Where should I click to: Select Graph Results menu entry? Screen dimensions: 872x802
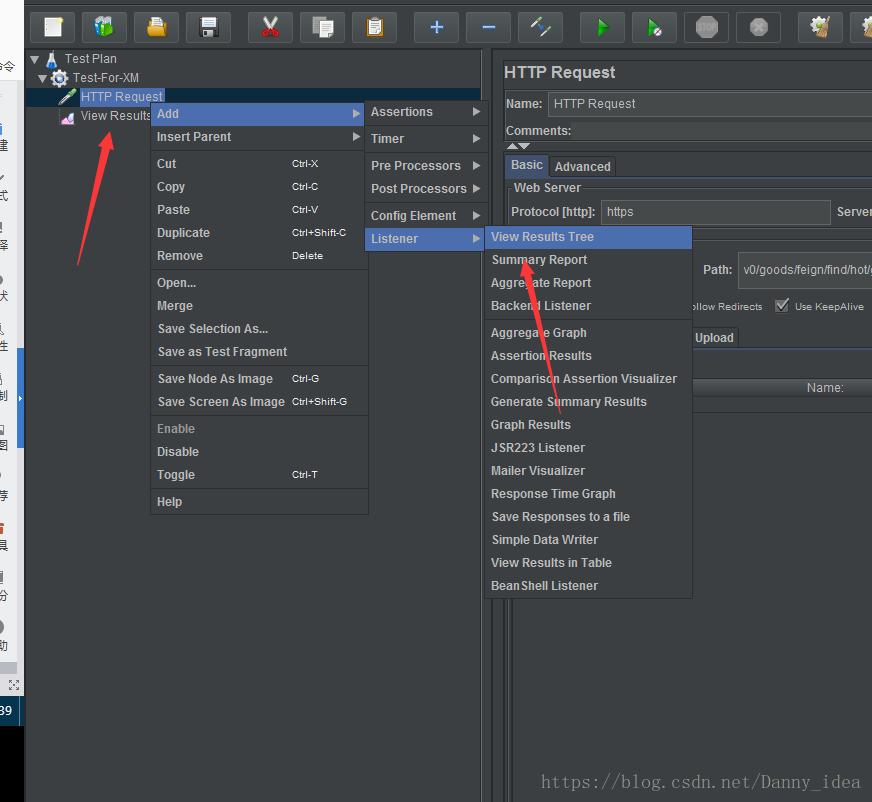pyautogui.click(x=589, y=425)
